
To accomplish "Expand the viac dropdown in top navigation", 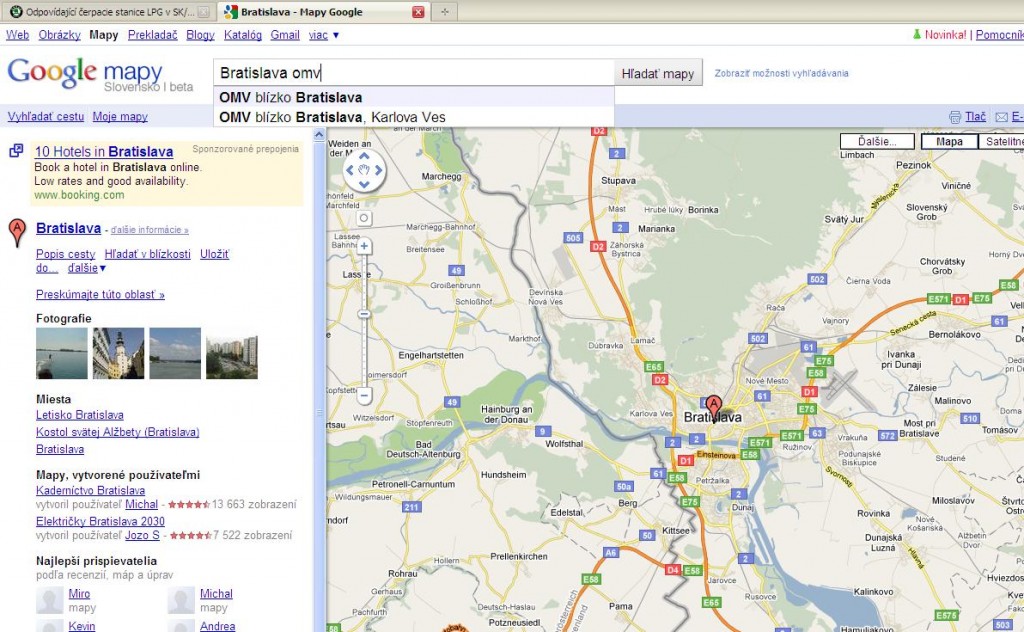I will tap(324, 35).
